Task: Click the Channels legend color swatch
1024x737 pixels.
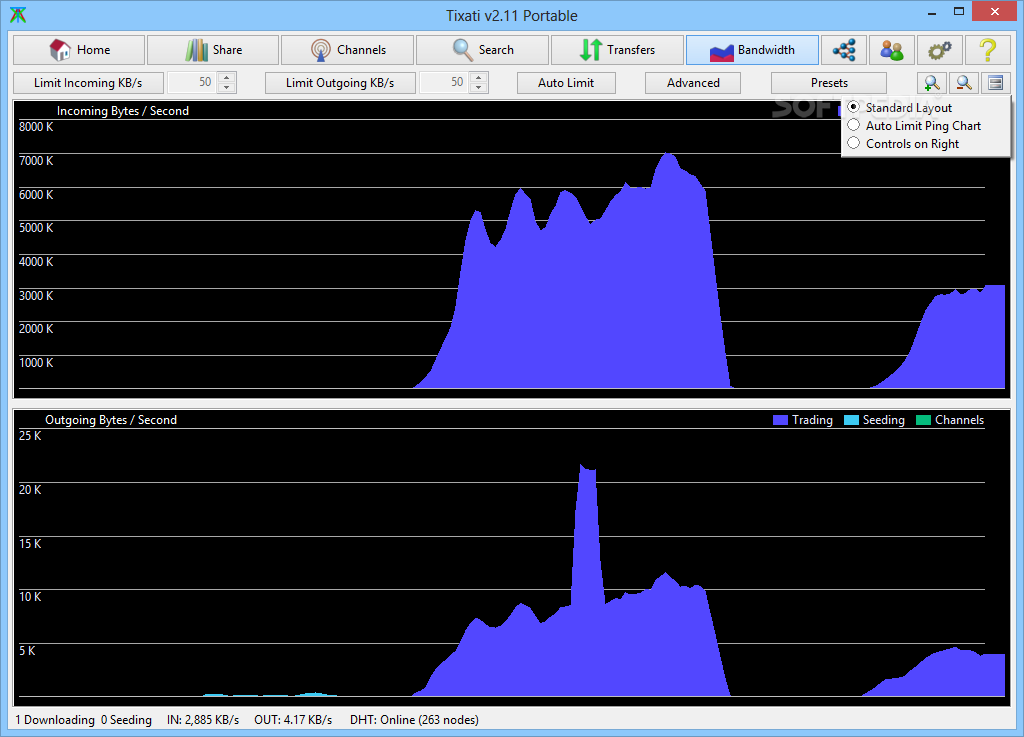Action: click(923, 420)
